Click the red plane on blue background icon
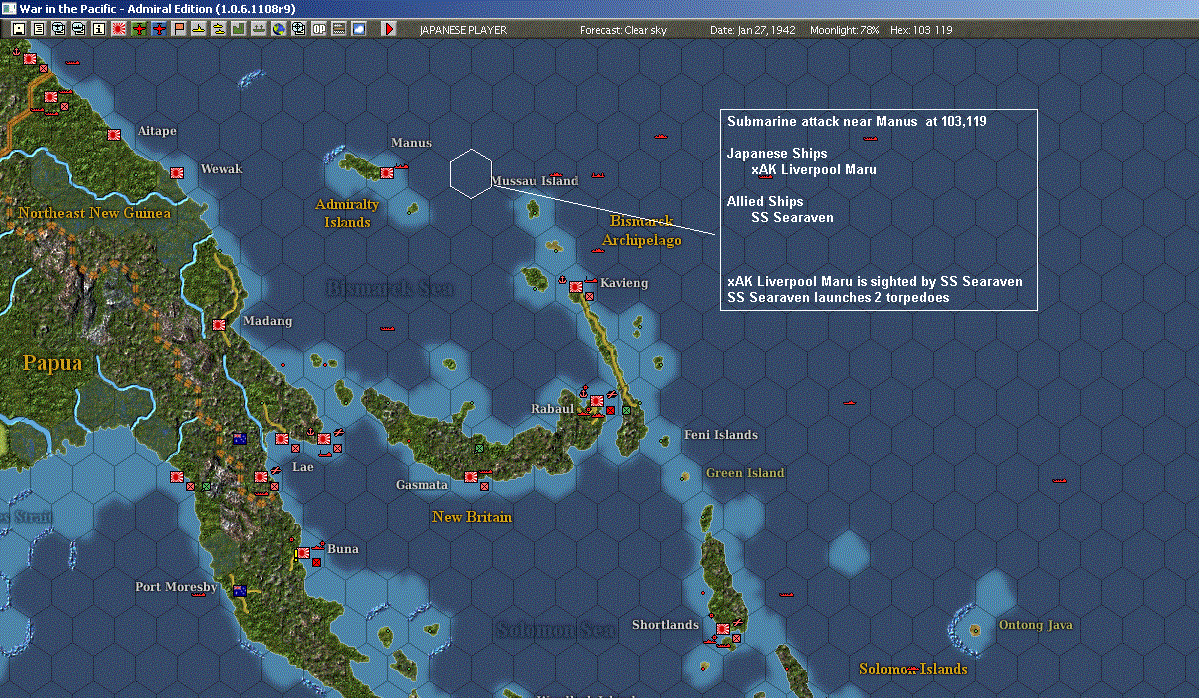The width and height of the screenshot is (1199, 698). [x=158, y=29]
